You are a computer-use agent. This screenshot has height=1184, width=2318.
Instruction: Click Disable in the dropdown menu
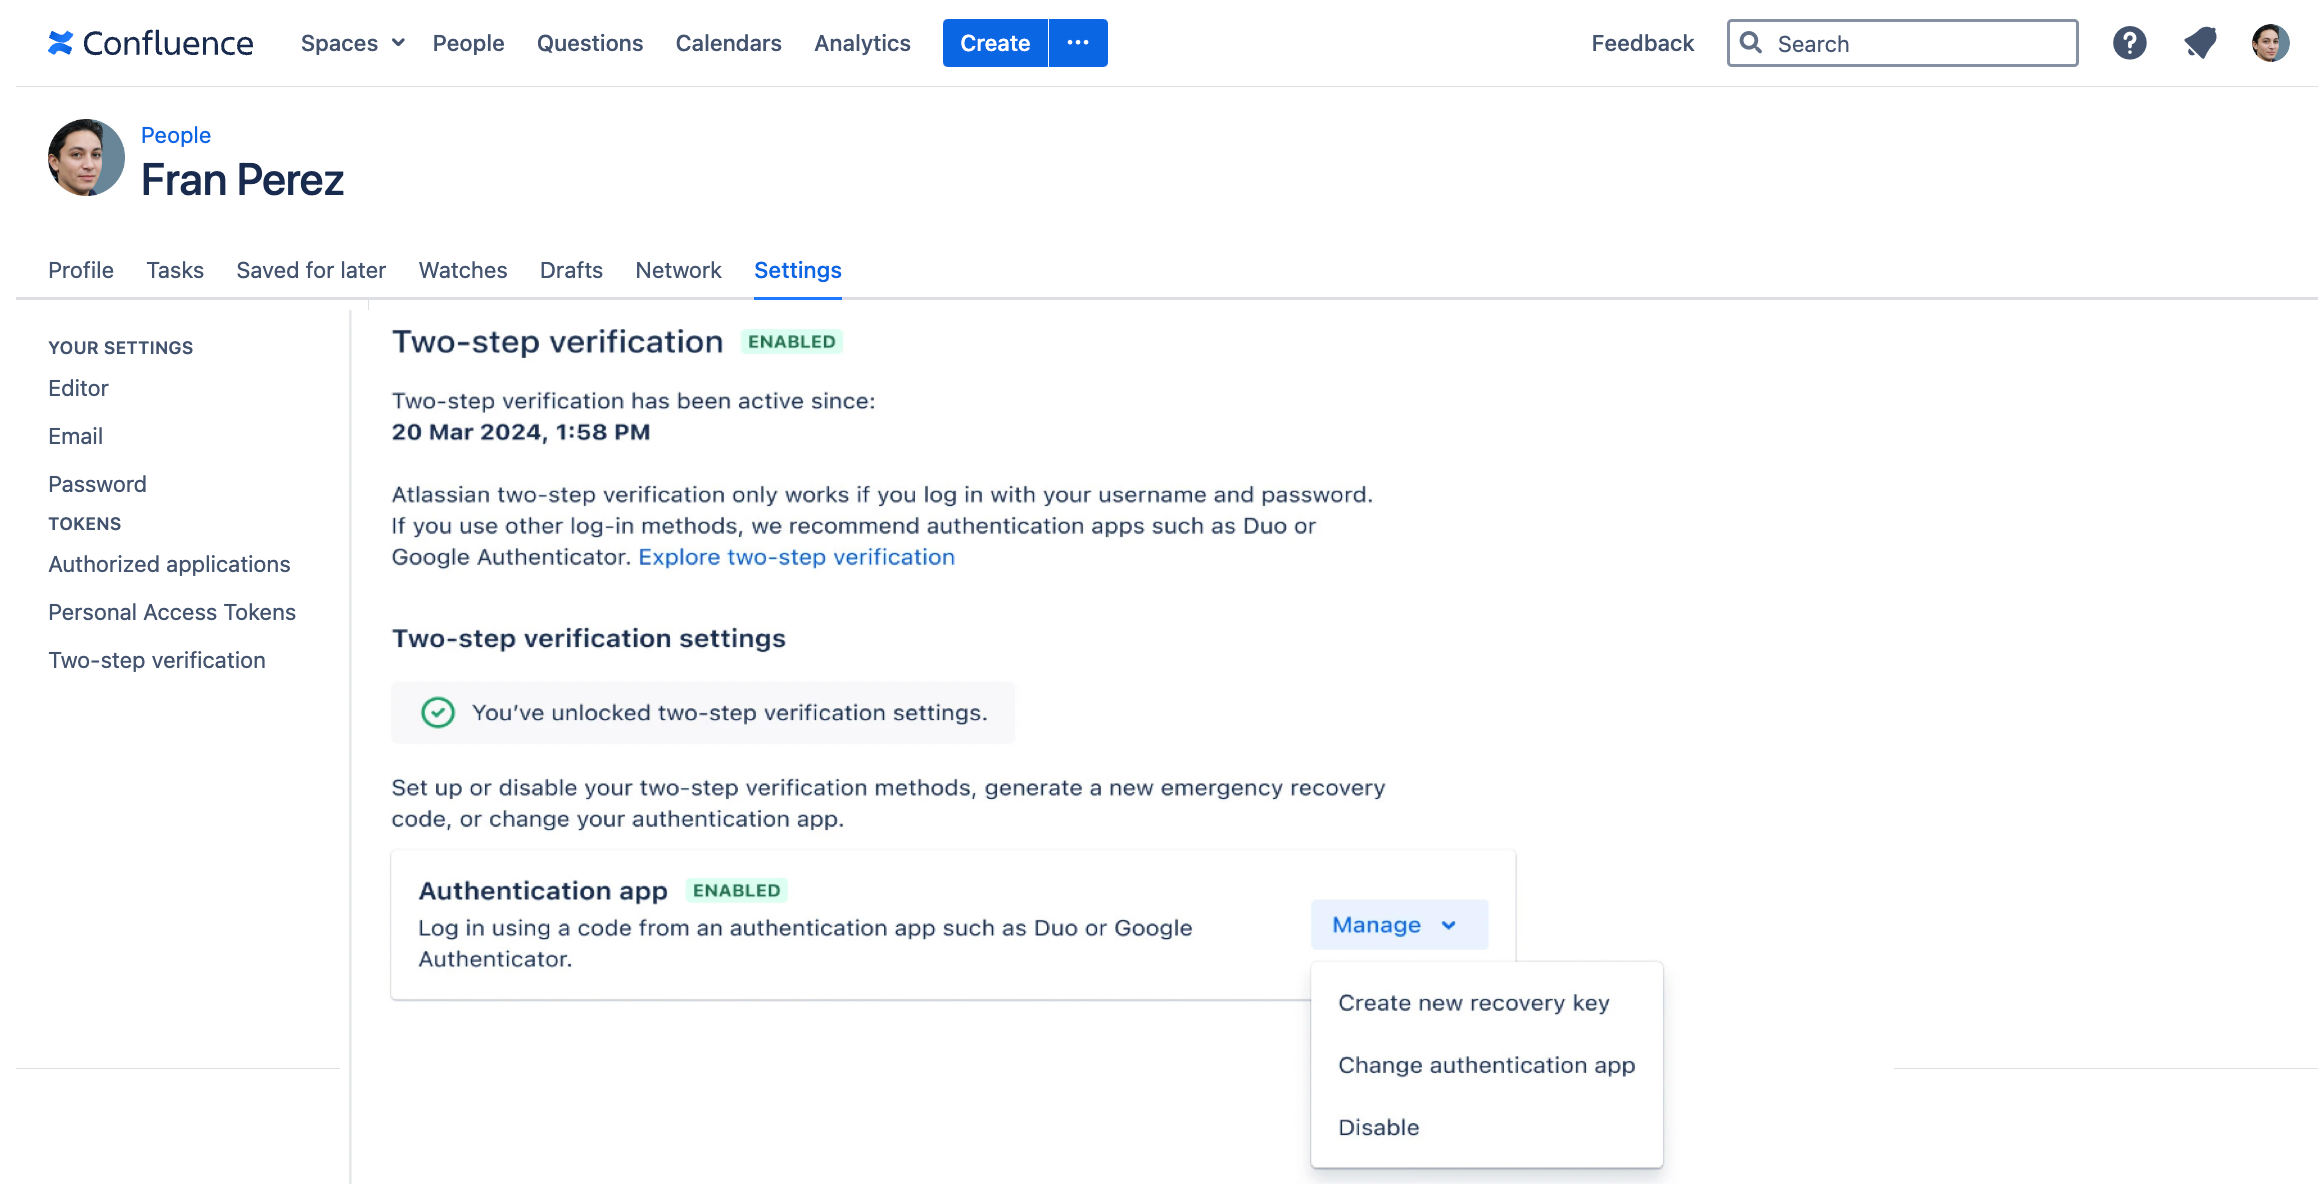click(1379, 1127)
